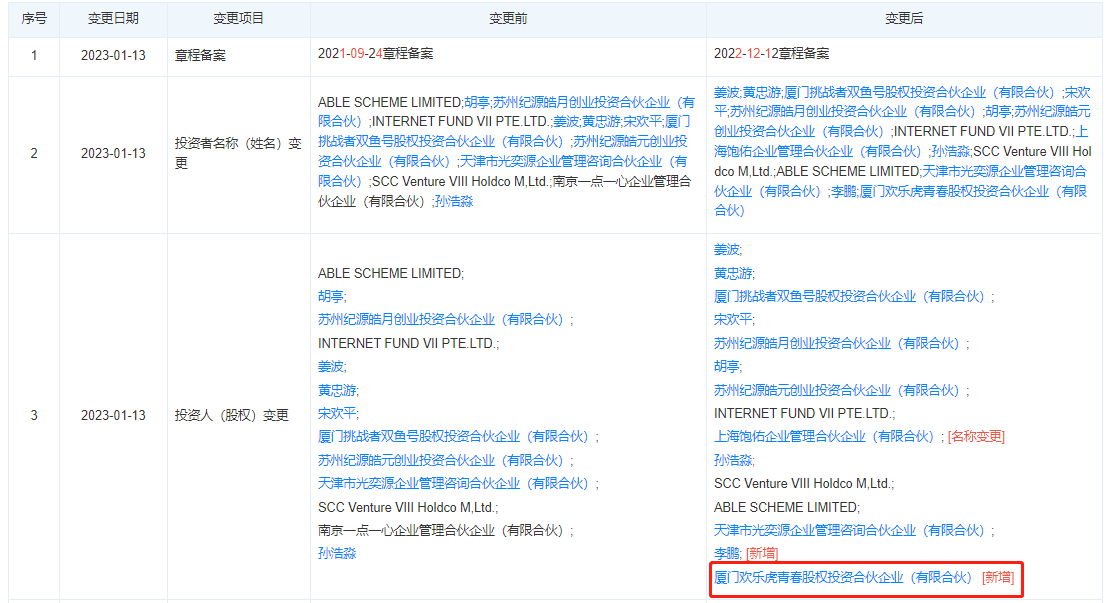This screenshot has width=1108, height=603.
Task: Open 黄忠游 link in row 3 变更前 list
Action: pyautogui.click(x=336, y=390)
